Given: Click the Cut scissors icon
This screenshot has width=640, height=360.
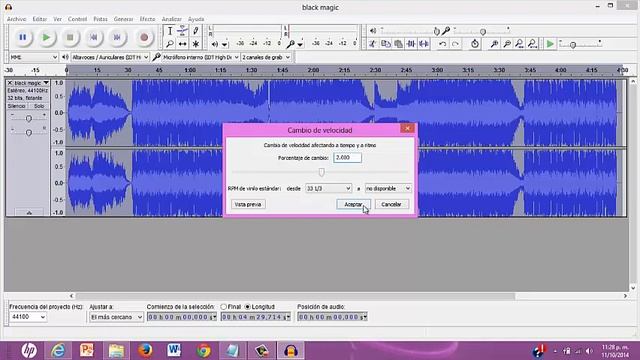Looking at the screenshot, I should click(x=372, y=44).
